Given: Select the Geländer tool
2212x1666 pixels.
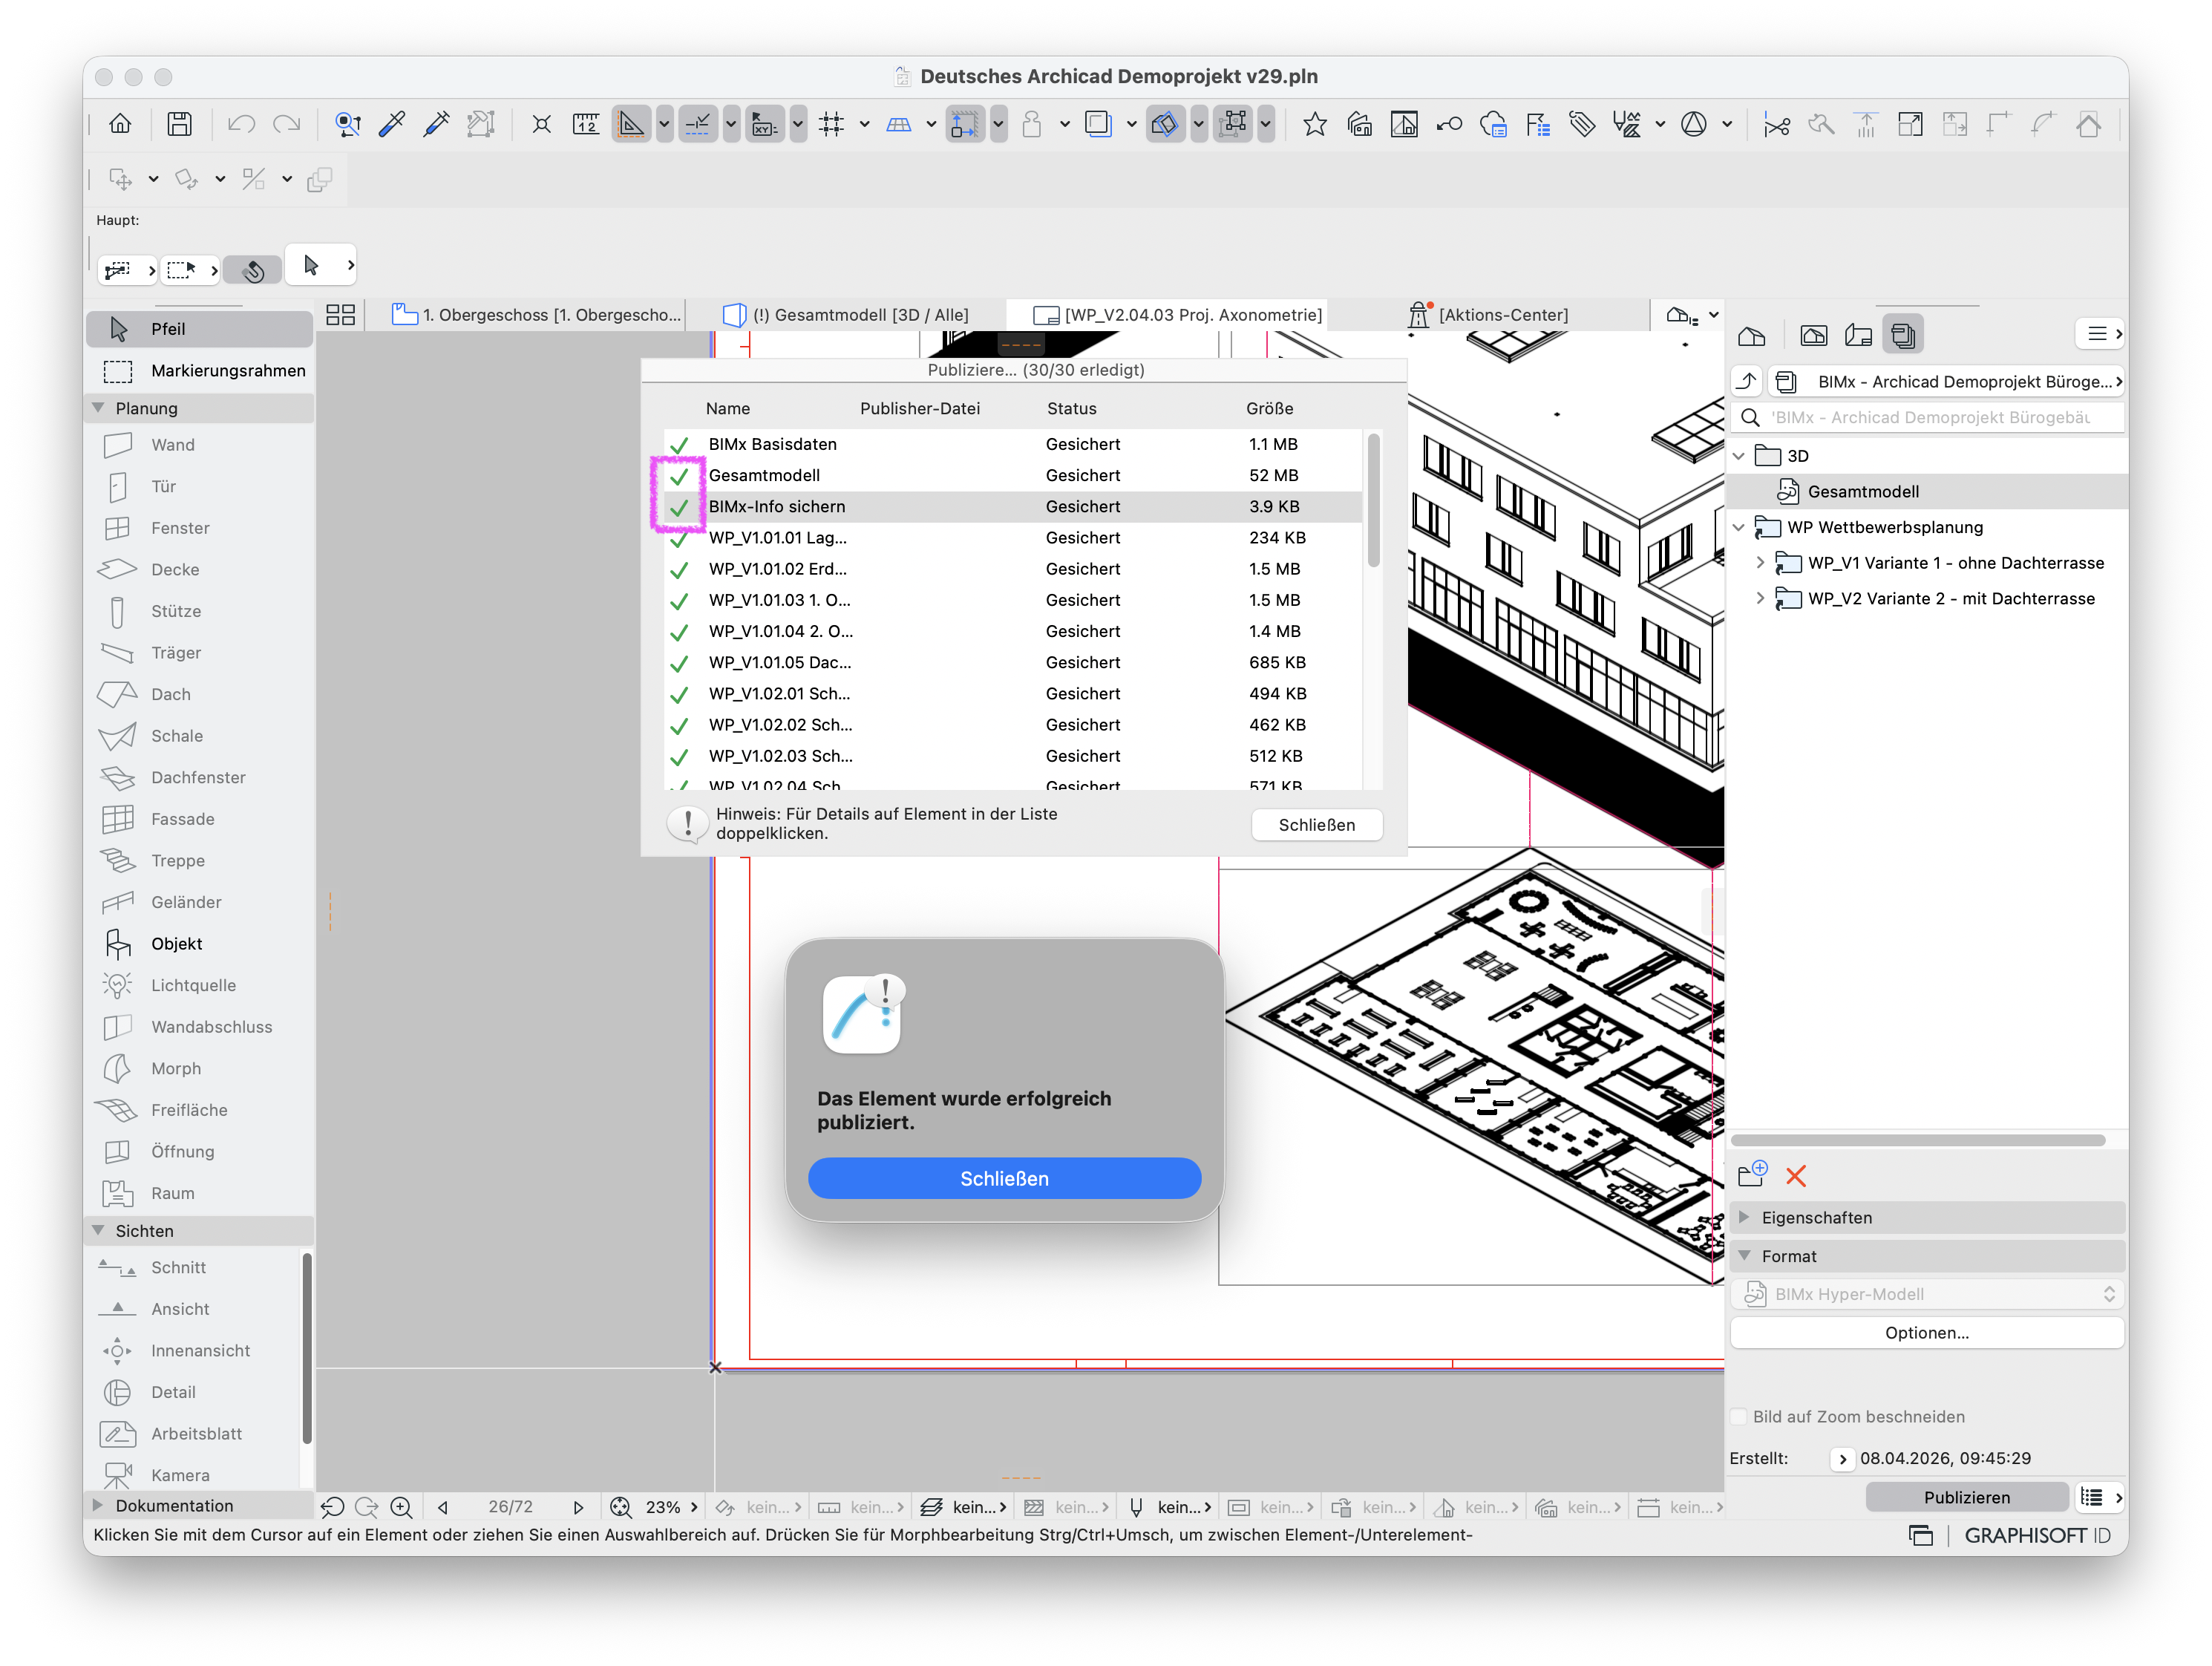Looking at the screenshot, I should pyautogui.click(x=200, y=902).
